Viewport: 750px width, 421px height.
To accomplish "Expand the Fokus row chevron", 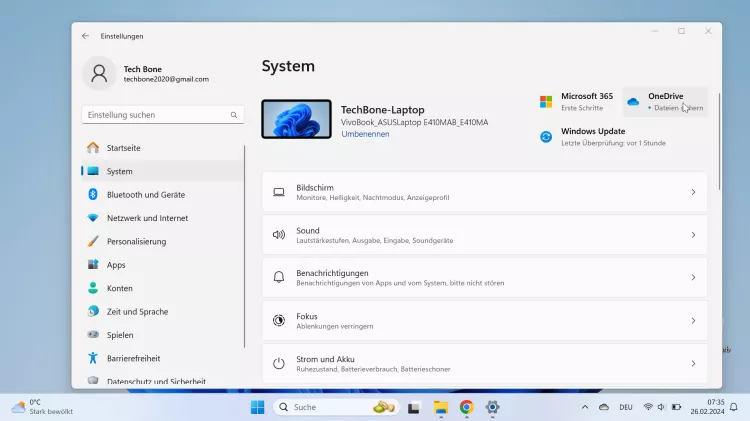I will (693, 321).
